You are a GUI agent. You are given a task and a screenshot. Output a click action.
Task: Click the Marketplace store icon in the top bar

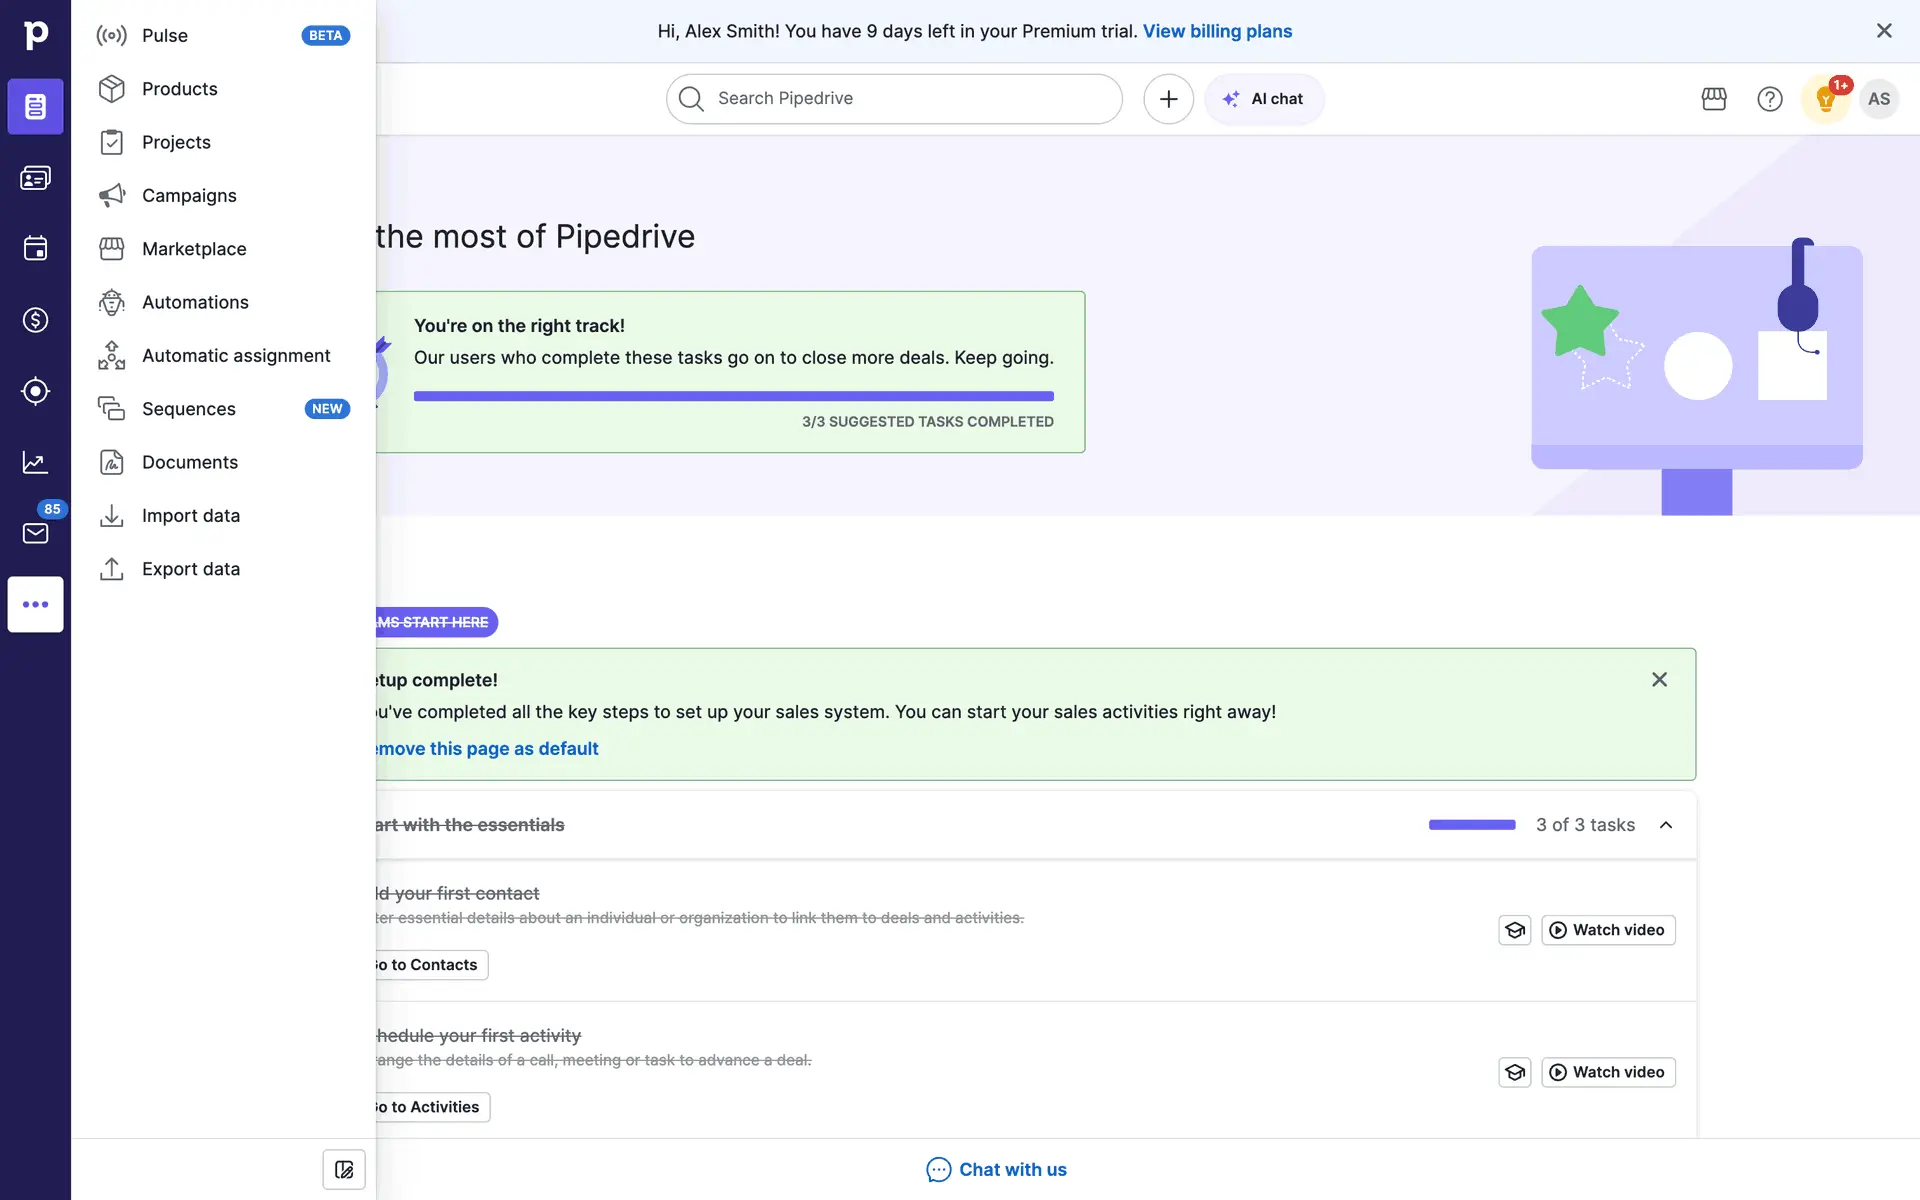pyautogui.click(x=1714, y=99)
